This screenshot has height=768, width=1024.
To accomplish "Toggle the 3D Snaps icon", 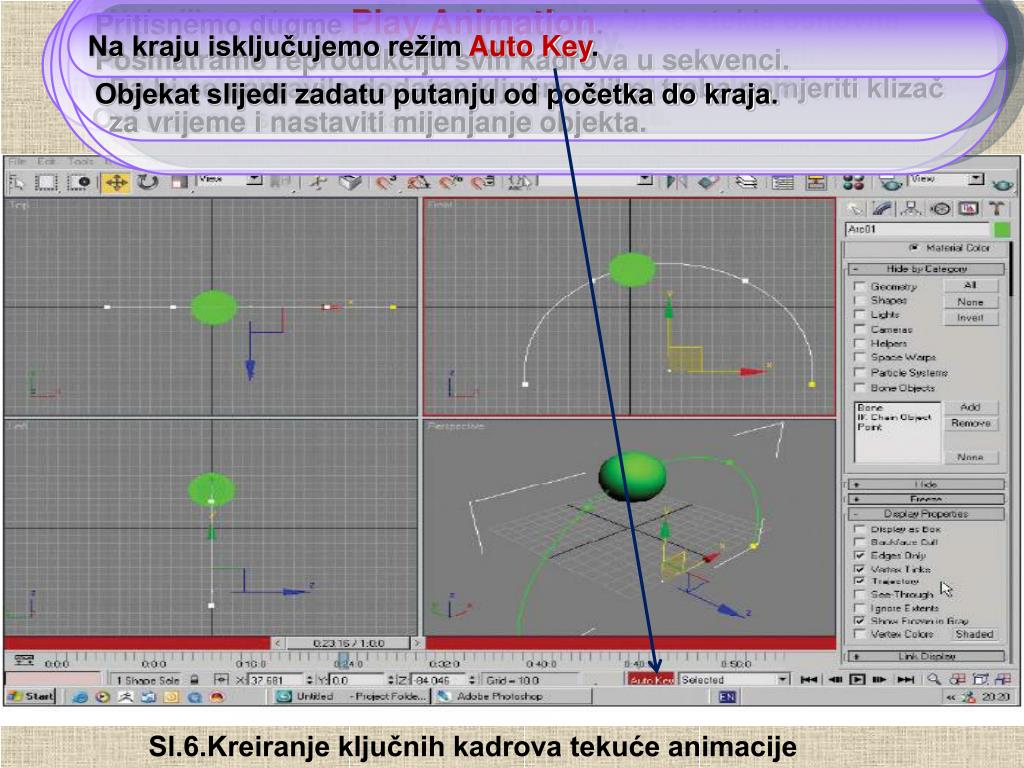I will 385,183.
